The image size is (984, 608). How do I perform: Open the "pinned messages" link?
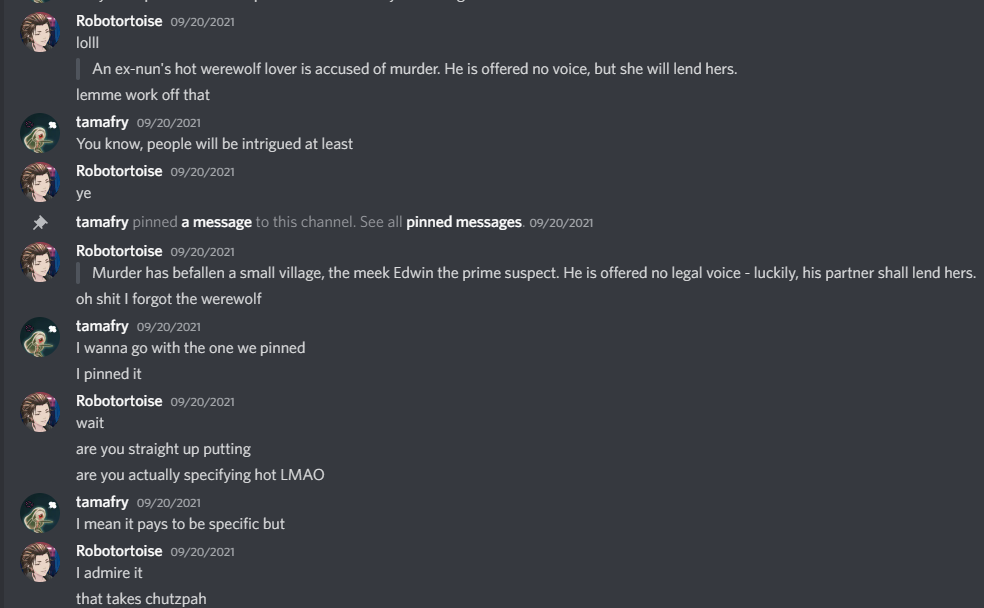(463, 222)
